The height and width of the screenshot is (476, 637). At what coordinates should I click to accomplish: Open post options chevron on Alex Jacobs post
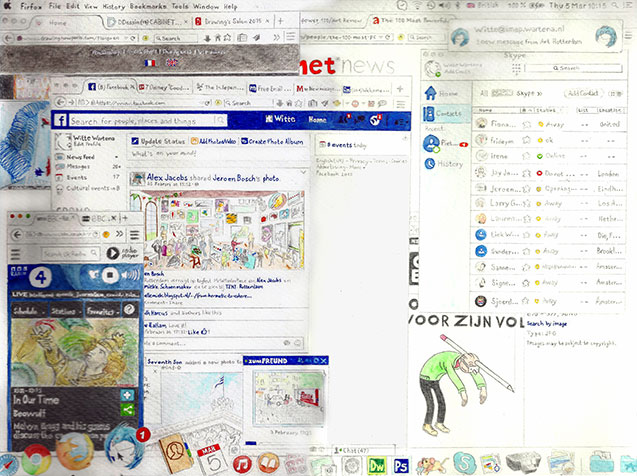[x=303, y=173]
